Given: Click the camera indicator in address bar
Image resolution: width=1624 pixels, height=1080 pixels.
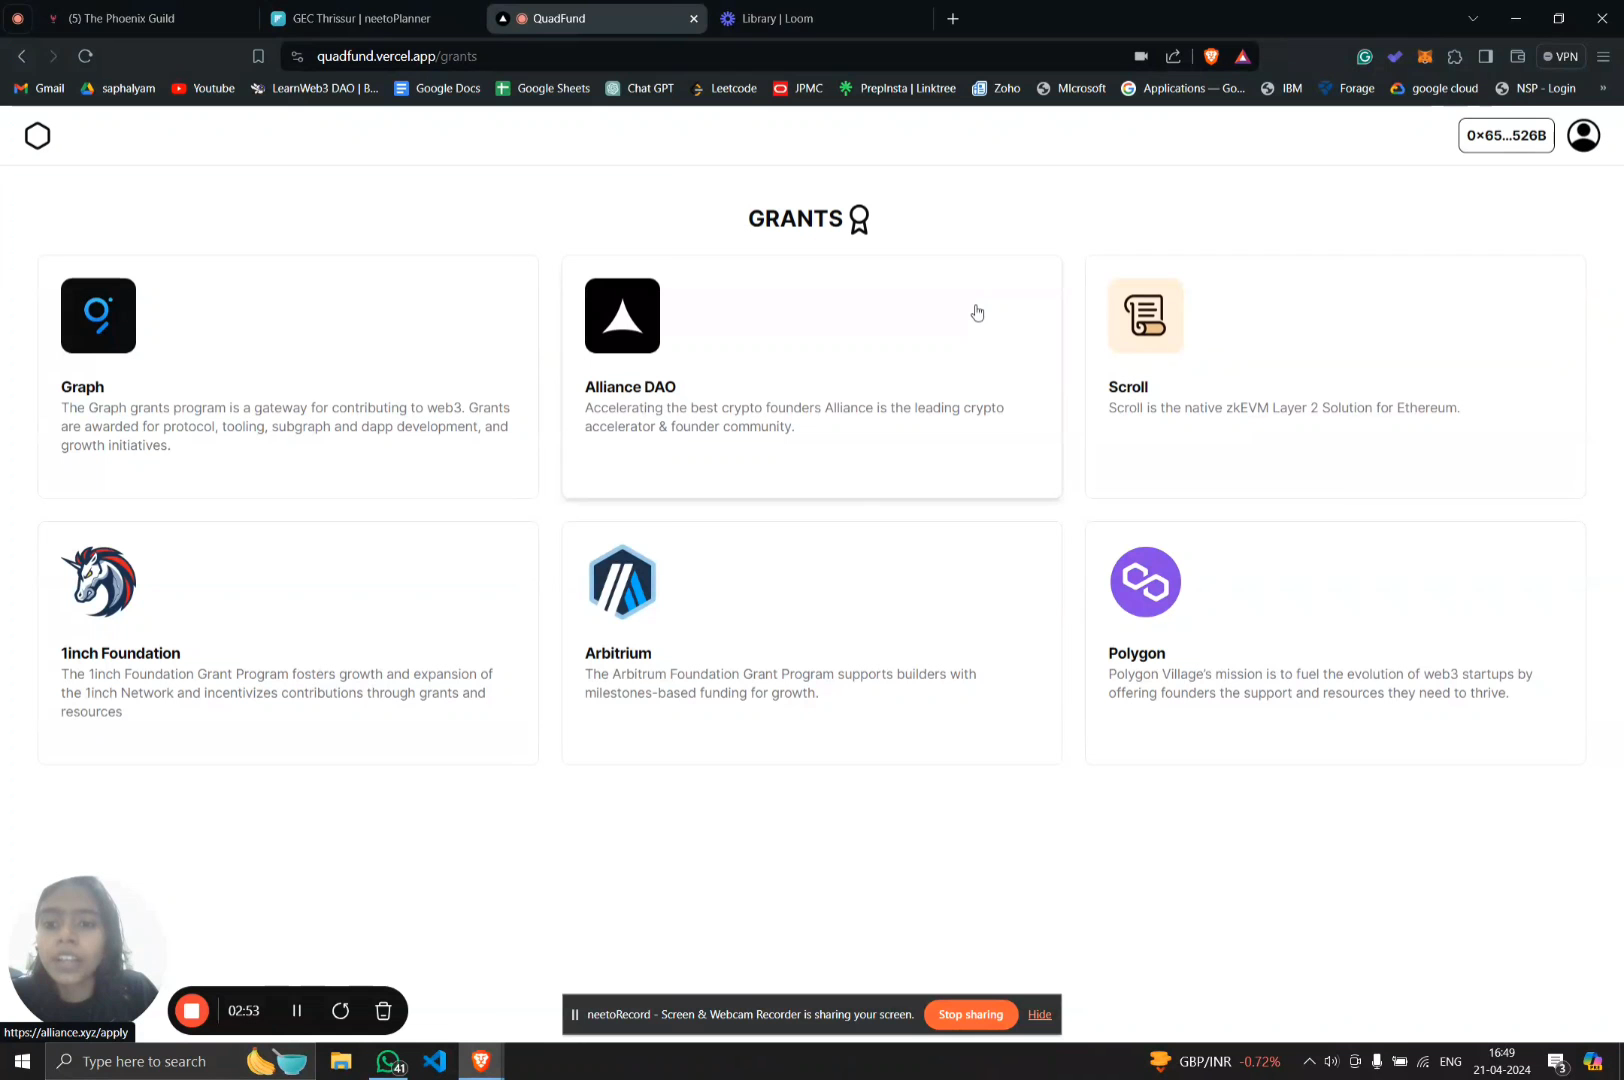Looking at the screenshot, I should click(x=1141, y=56).
